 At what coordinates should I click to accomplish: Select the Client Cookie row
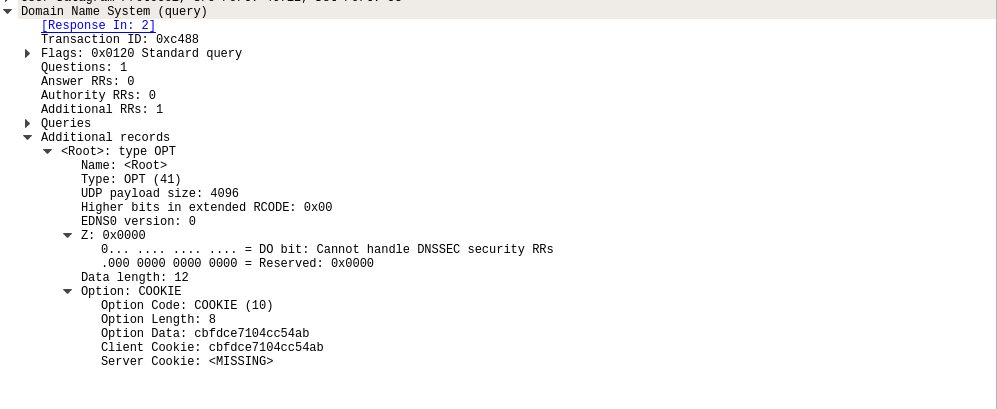(212, 347)
